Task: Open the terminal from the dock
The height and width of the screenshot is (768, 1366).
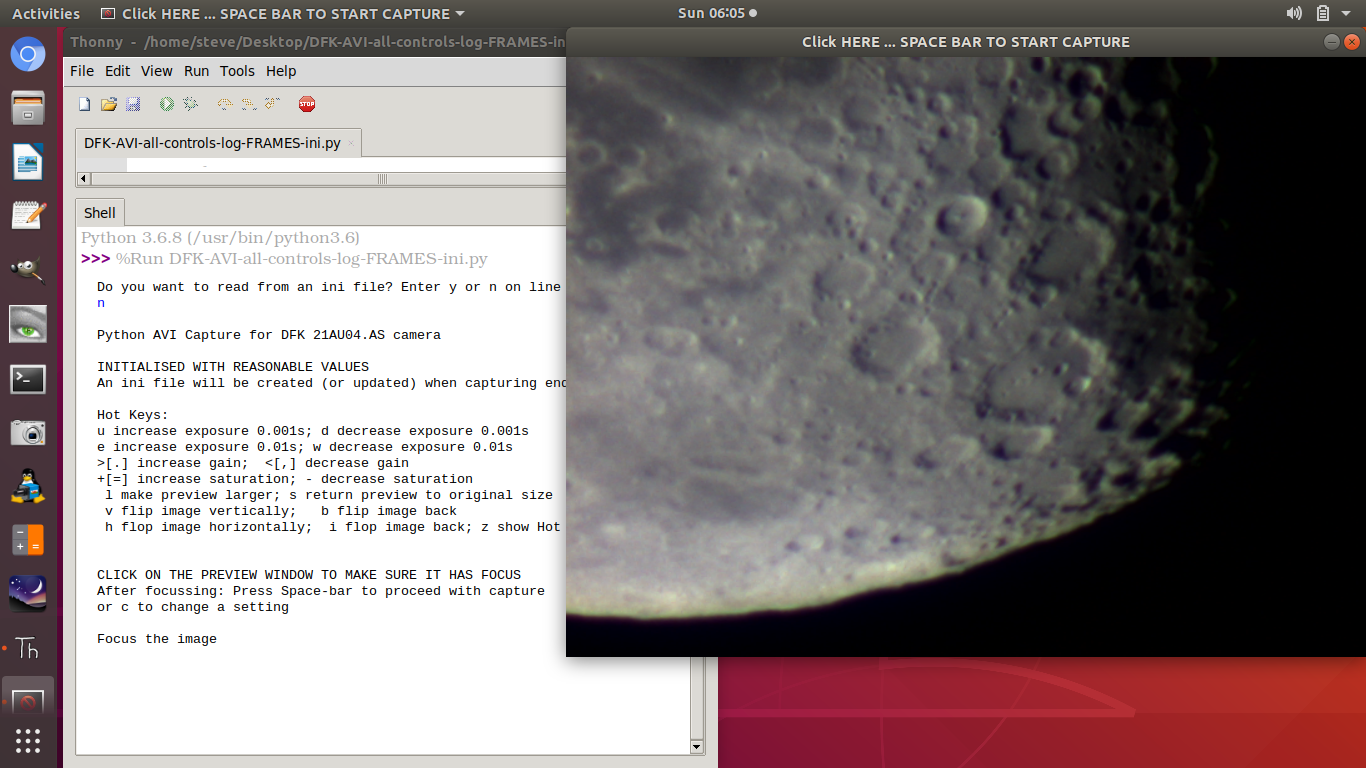Action: click(x=27, y=378)
